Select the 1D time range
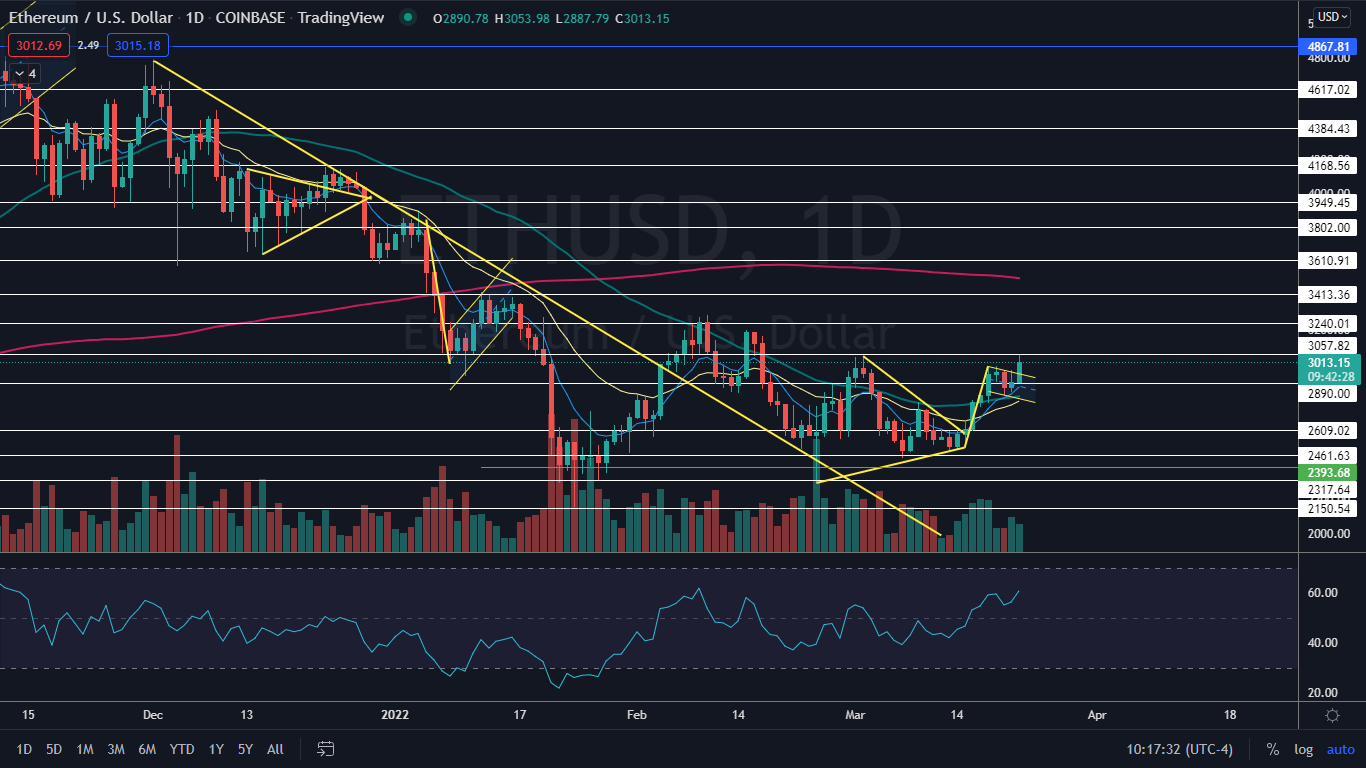Screen dimensions: 1366x768 (x=24, y=749)
